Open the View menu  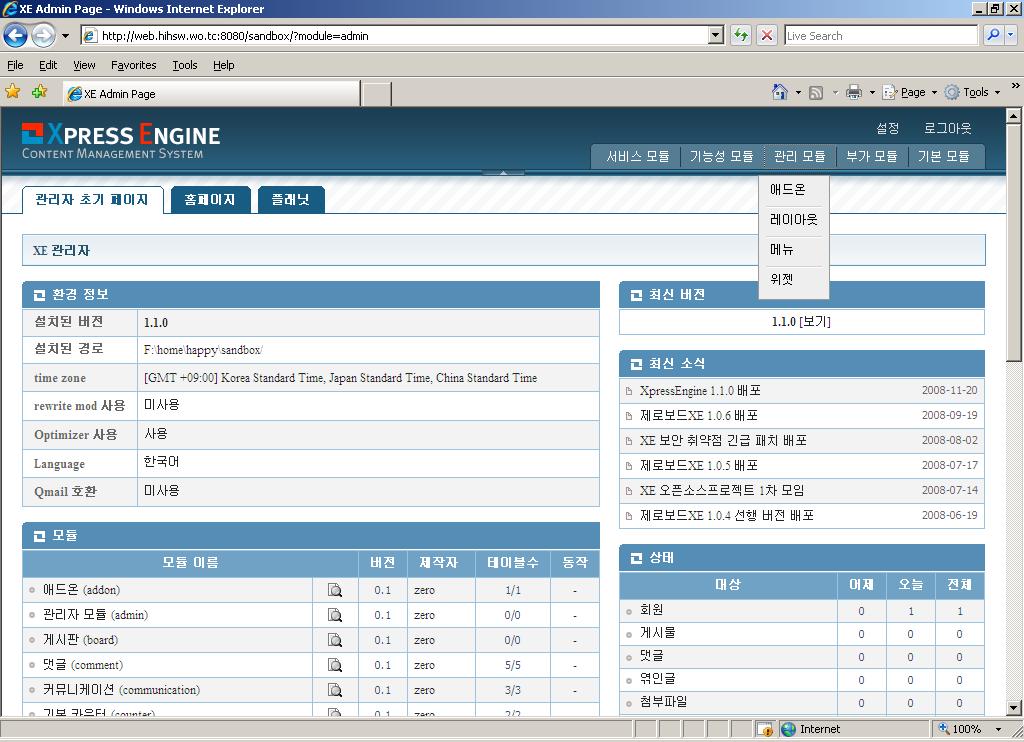point(84,65)
